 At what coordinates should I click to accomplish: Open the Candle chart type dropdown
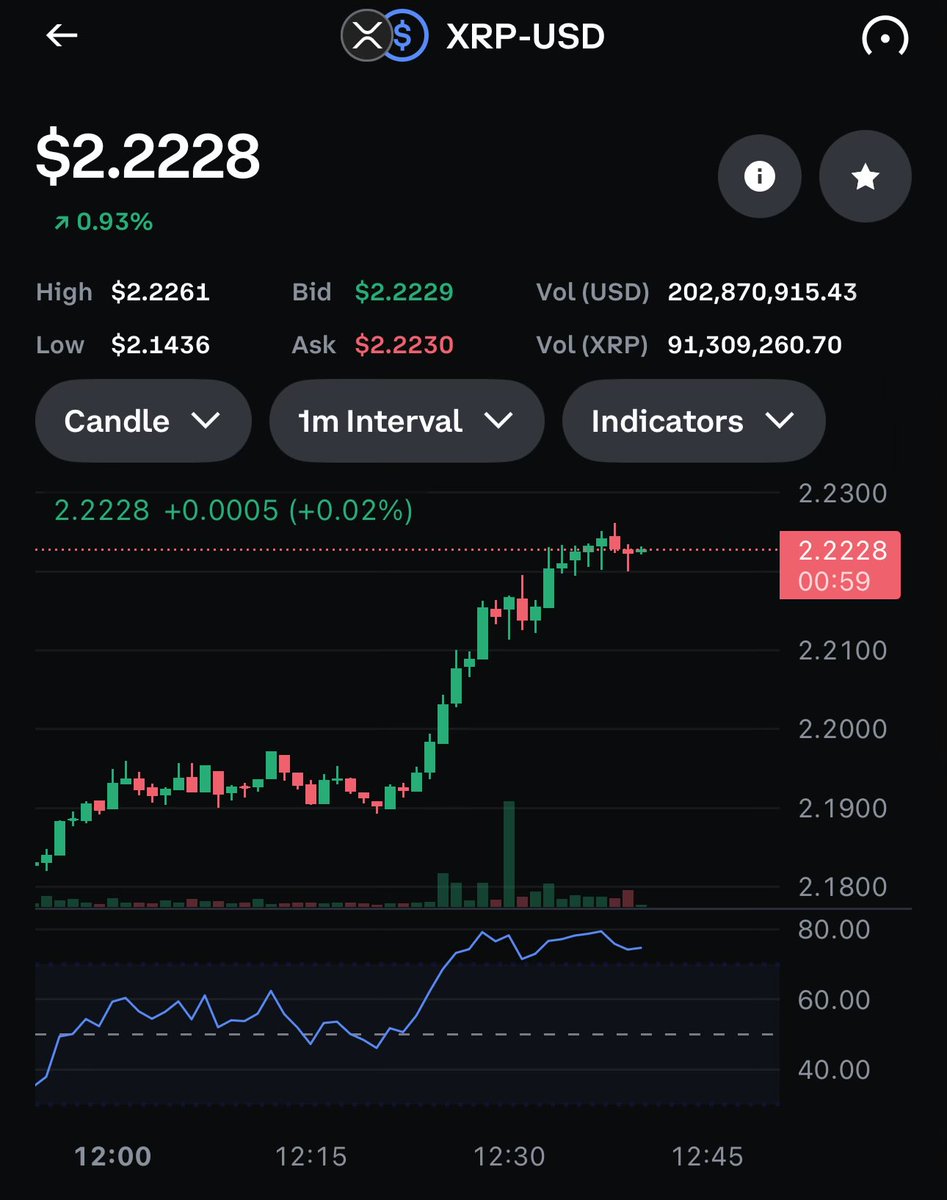pyautogui.click(x=142, y=421)
